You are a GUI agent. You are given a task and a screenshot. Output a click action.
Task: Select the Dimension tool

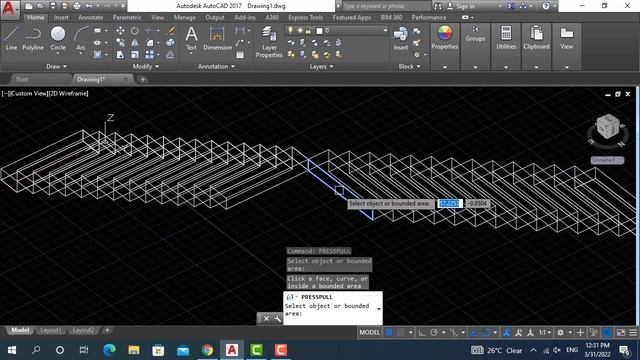[x=217, y=39]
